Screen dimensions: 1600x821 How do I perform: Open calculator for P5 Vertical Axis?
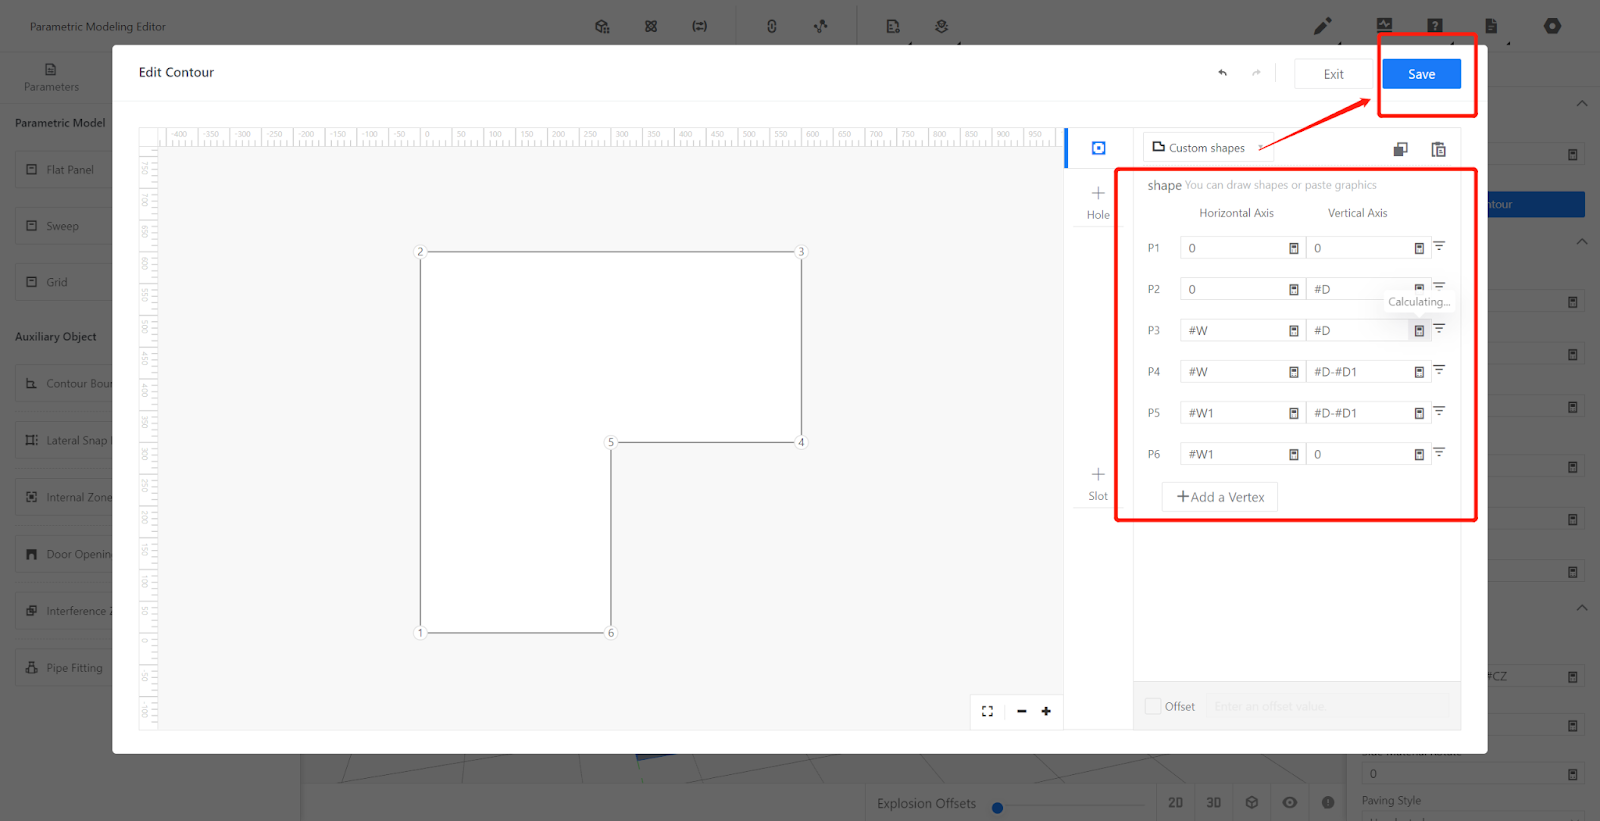pyautogui.click(x=1419, y=413)
